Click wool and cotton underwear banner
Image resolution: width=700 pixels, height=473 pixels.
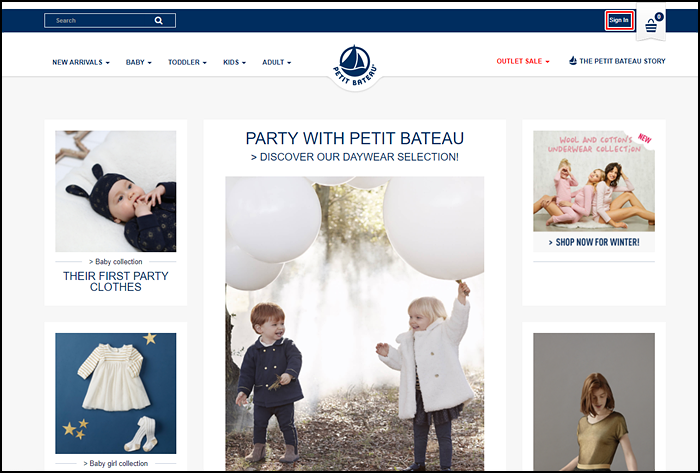(594, 181)
